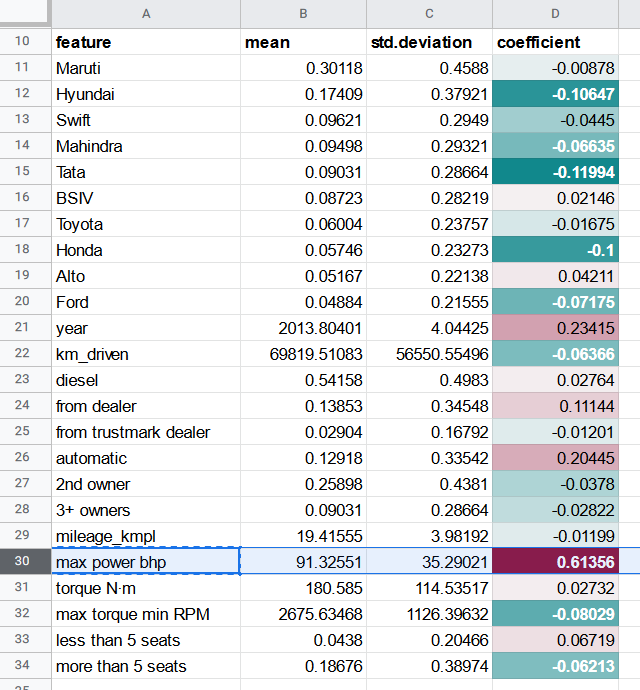This screenshot has height=690, width=640.
Task: Select the 'Honda' cell
Action: click(x=146, y=250)
